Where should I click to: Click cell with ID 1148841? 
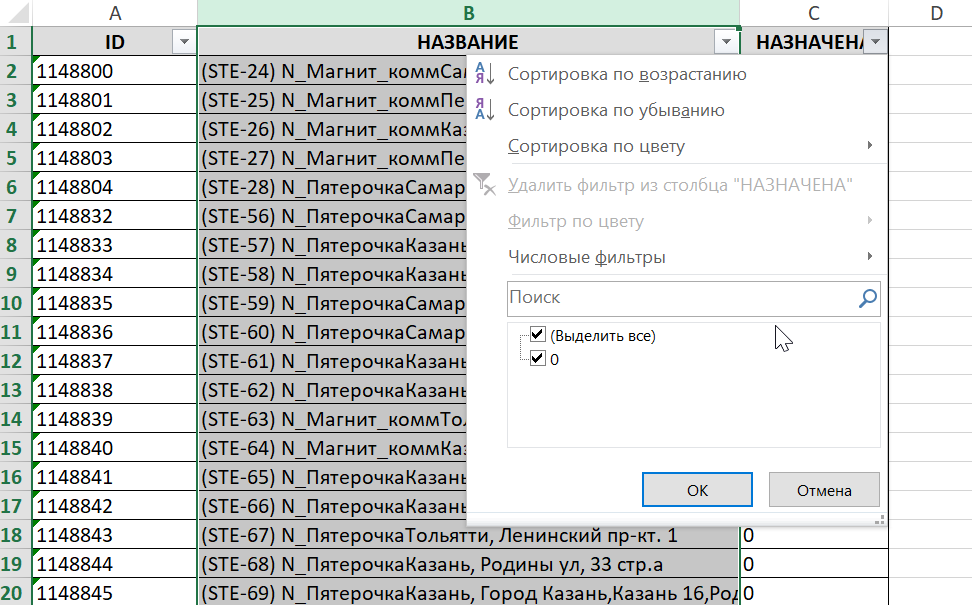115,477
